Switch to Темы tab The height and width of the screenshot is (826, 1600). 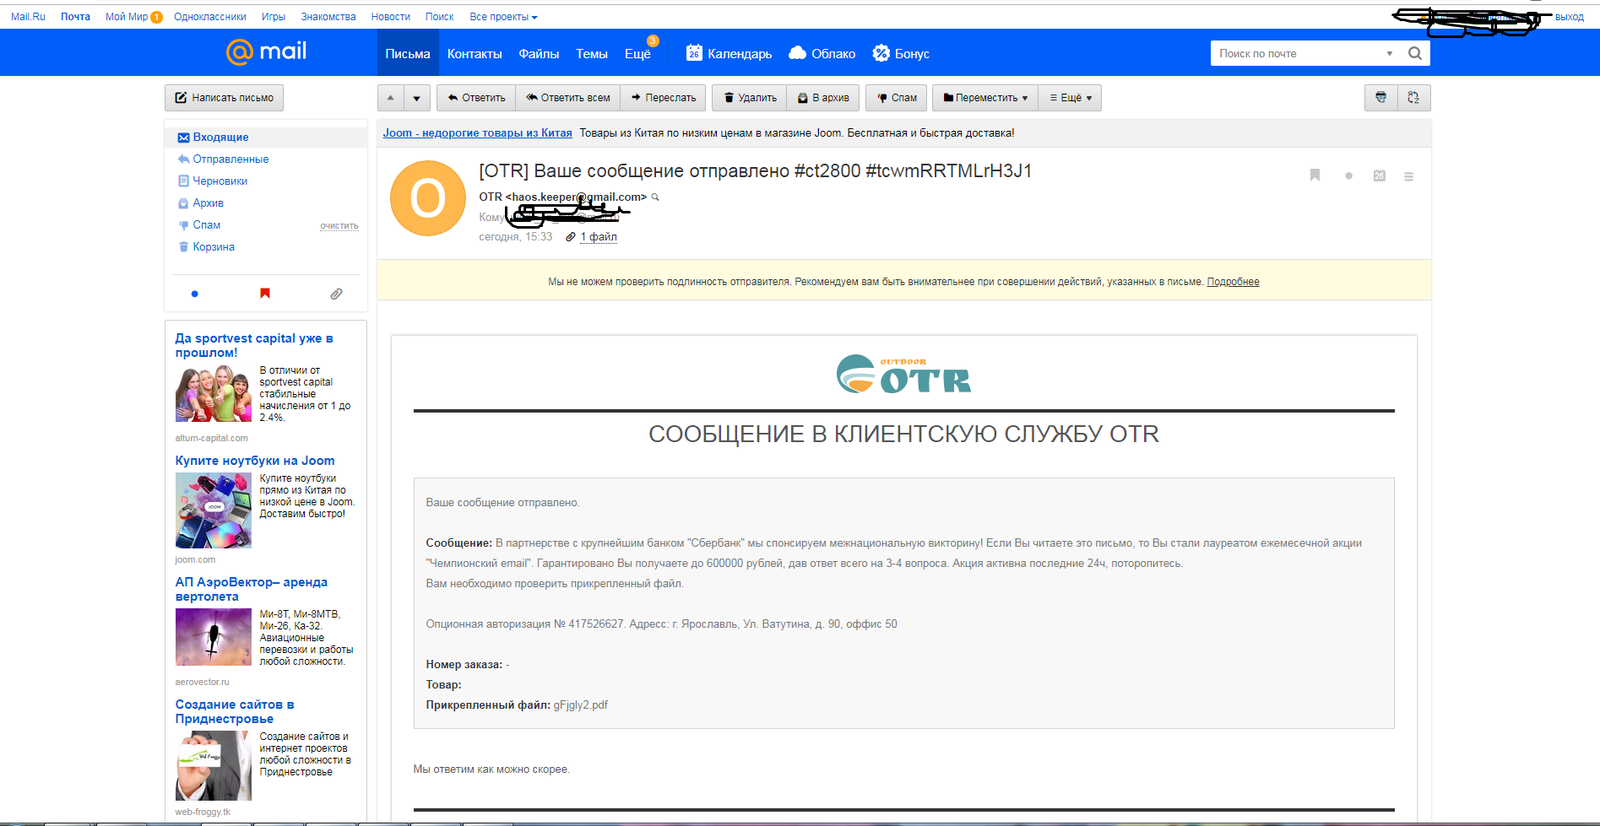591,54
